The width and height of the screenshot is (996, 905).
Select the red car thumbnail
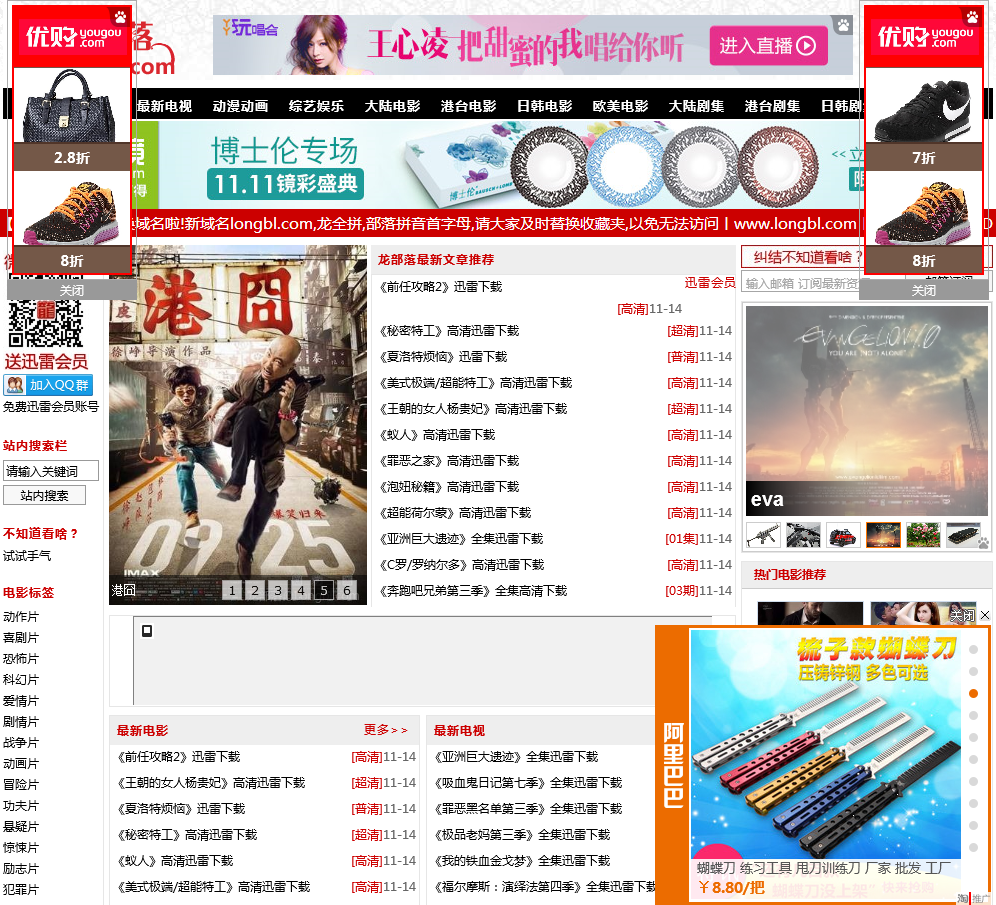844,535
